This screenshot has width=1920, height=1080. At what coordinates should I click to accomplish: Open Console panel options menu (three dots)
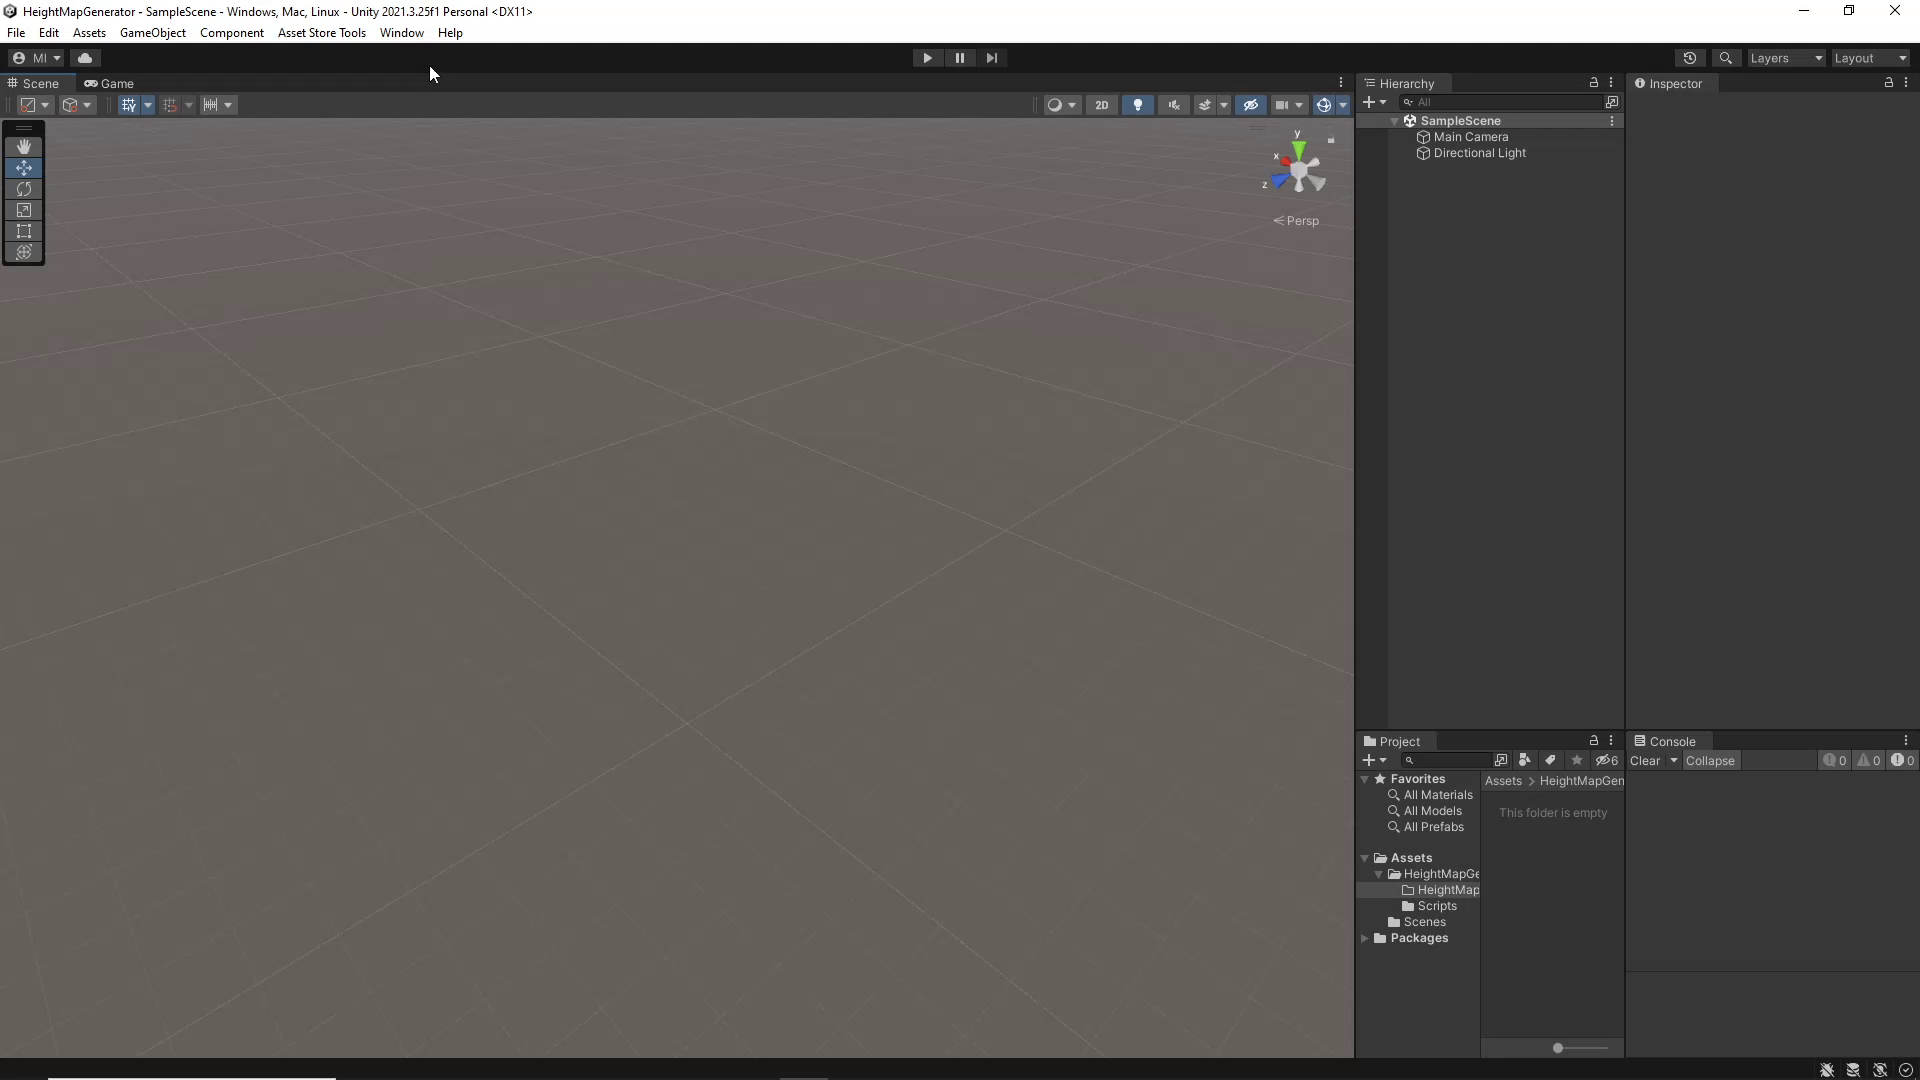[1906, 741]
